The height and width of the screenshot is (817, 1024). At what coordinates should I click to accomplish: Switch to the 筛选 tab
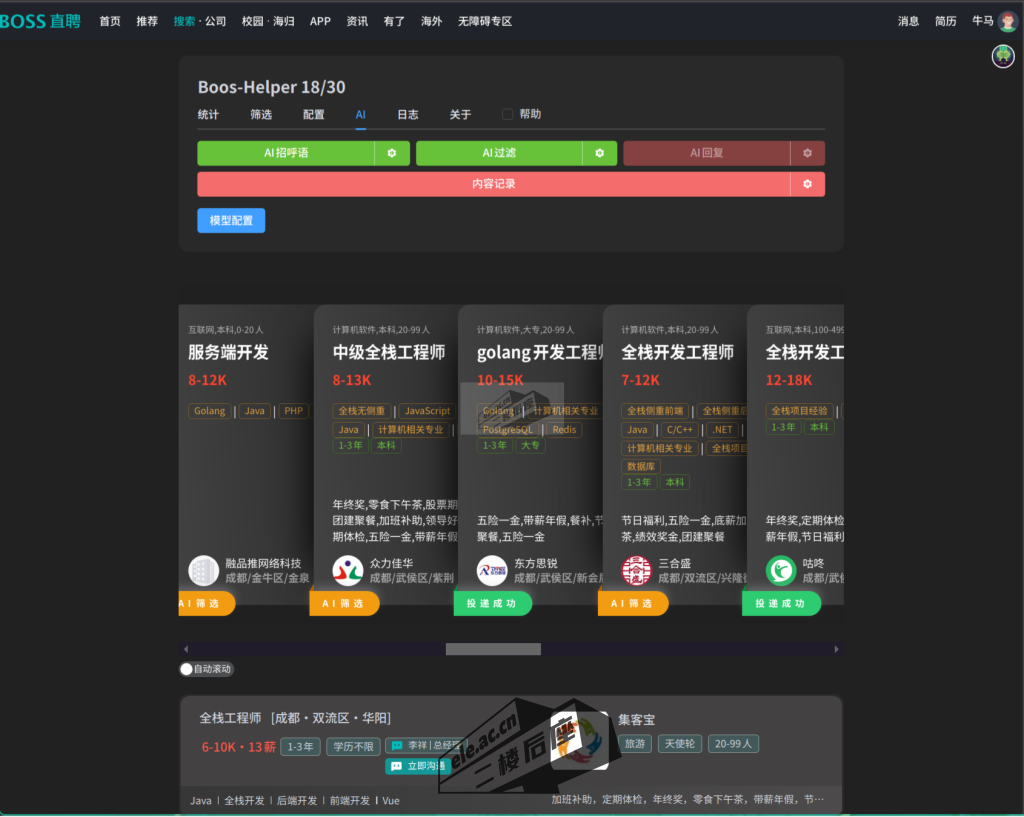[x=261, y=115]
